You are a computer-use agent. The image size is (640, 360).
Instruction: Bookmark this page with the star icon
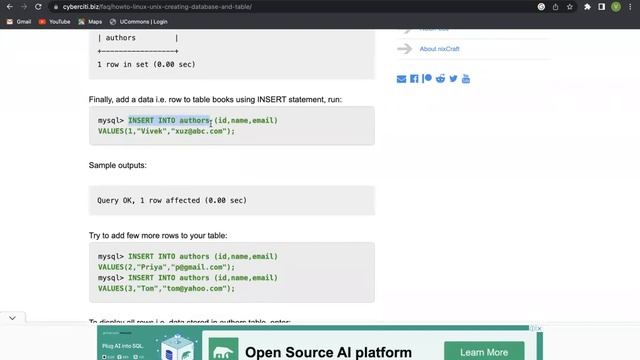pyautogui.click(x=570, y=7)
